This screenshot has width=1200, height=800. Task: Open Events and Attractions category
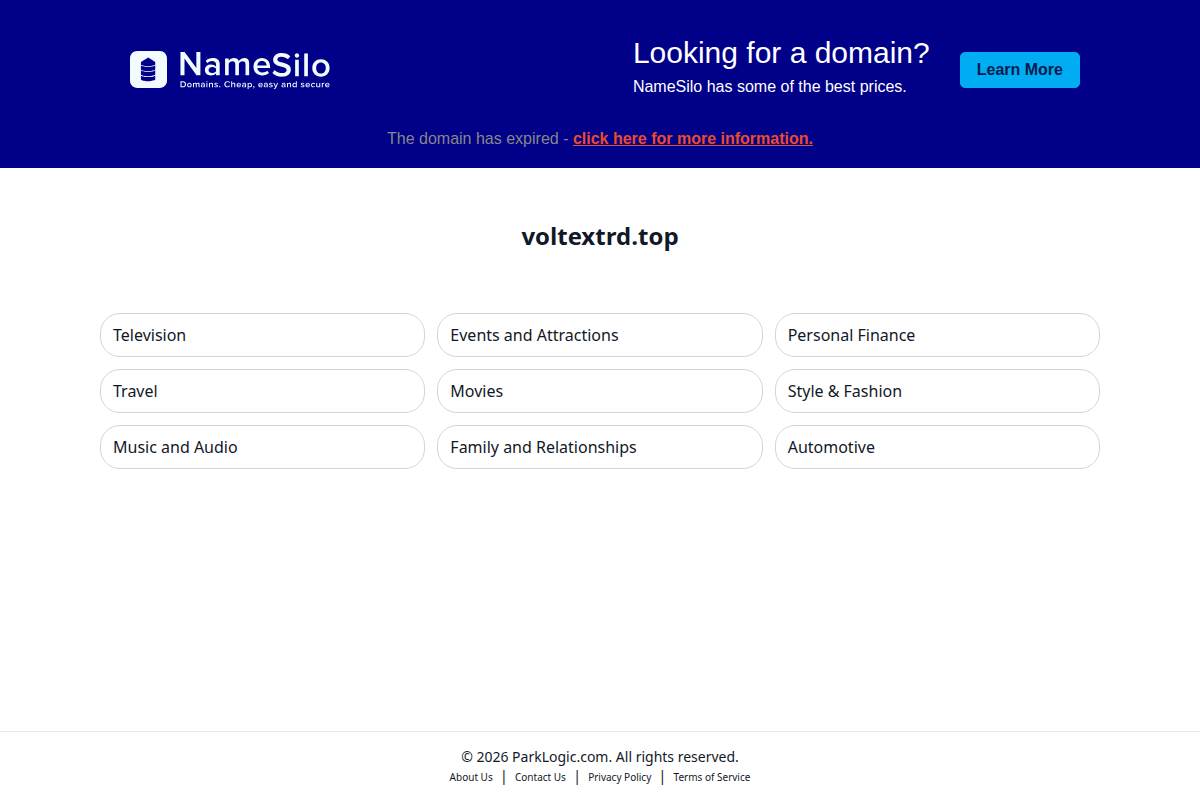[599, 335]
